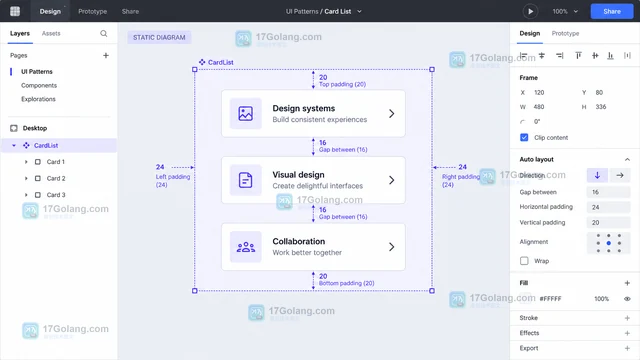Open the Explorations page
Viewport: 640px width, 360px height.
(38, 99)
